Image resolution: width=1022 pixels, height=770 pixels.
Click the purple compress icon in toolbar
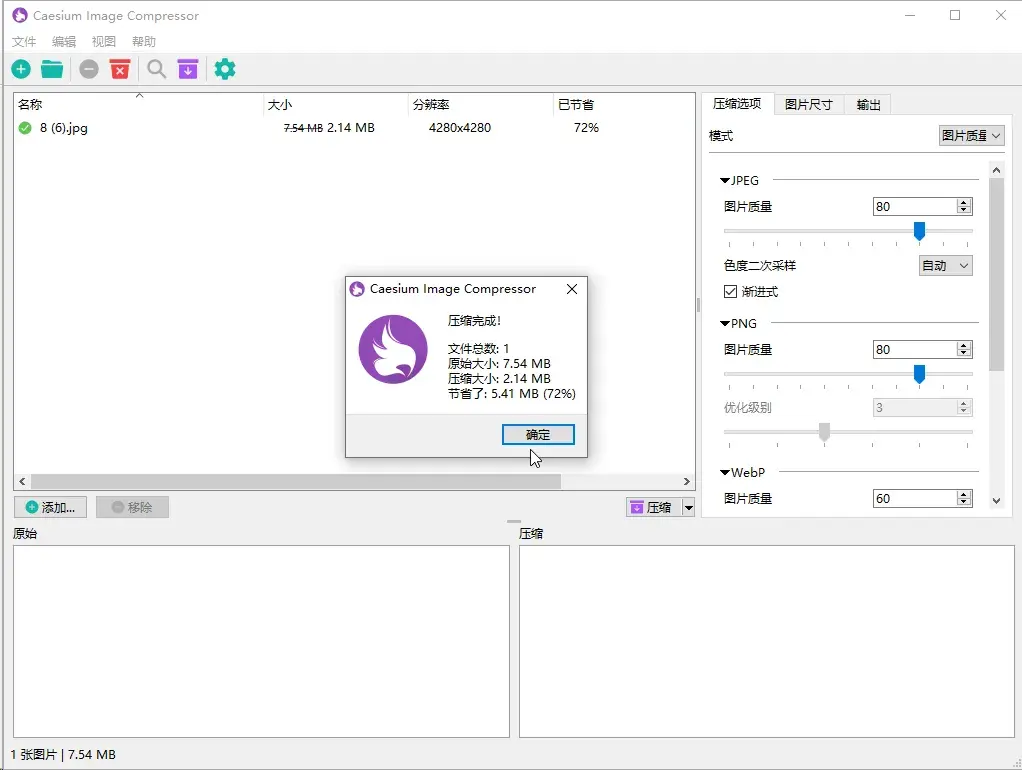pyautogui.click(x=190, y=69)
